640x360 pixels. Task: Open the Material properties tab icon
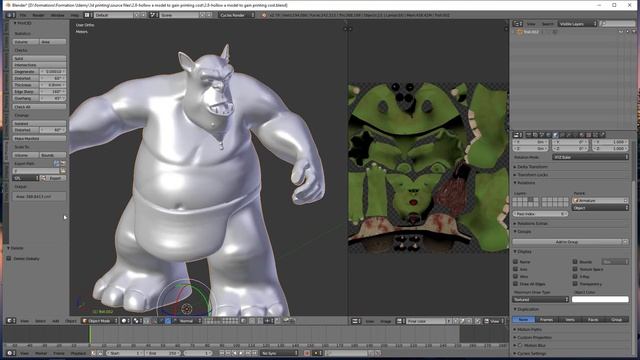coord(581,135)
